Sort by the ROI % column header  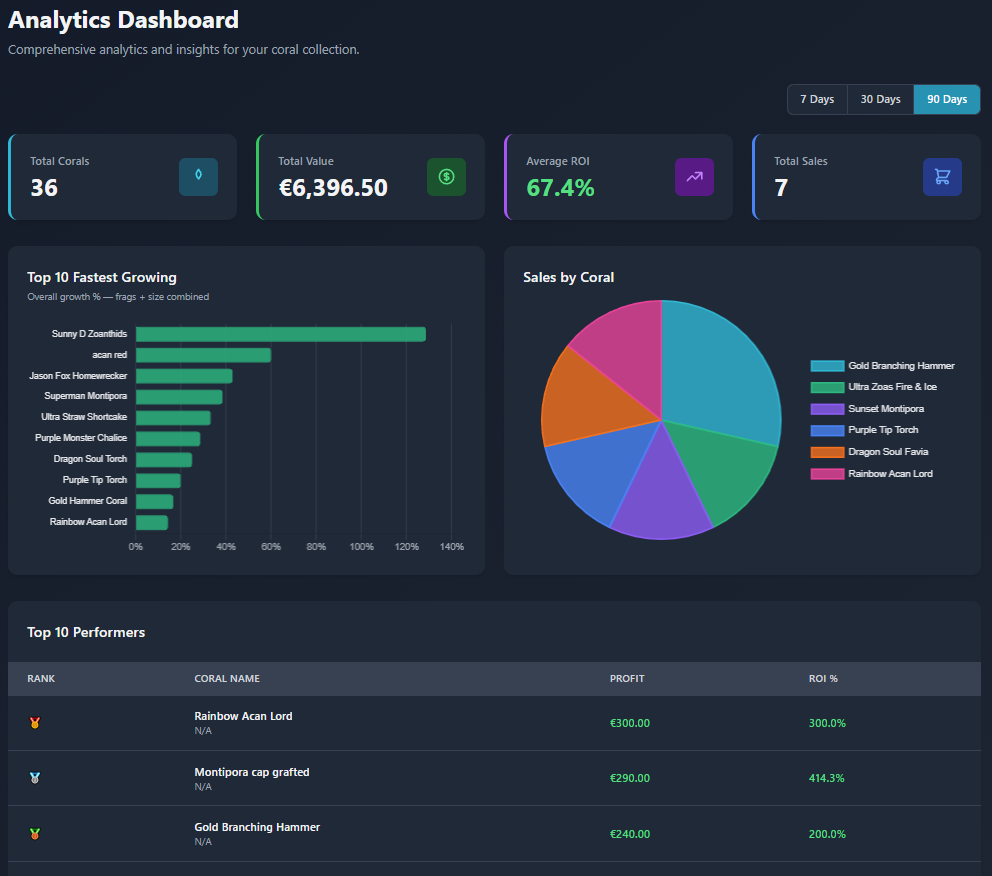point(823,678)
